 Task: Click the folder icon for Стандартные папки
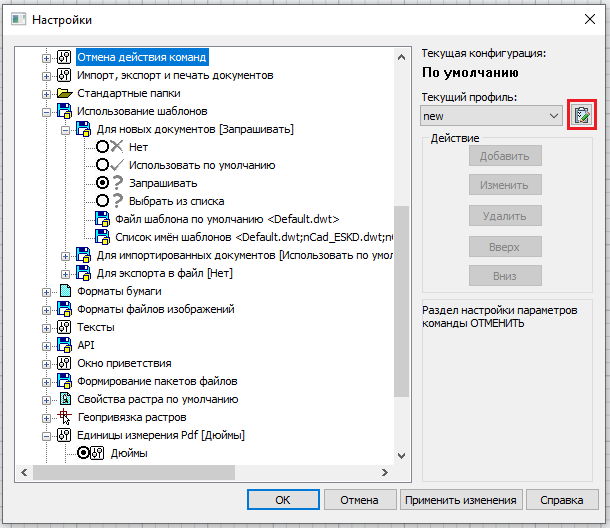tap(65, 93)
